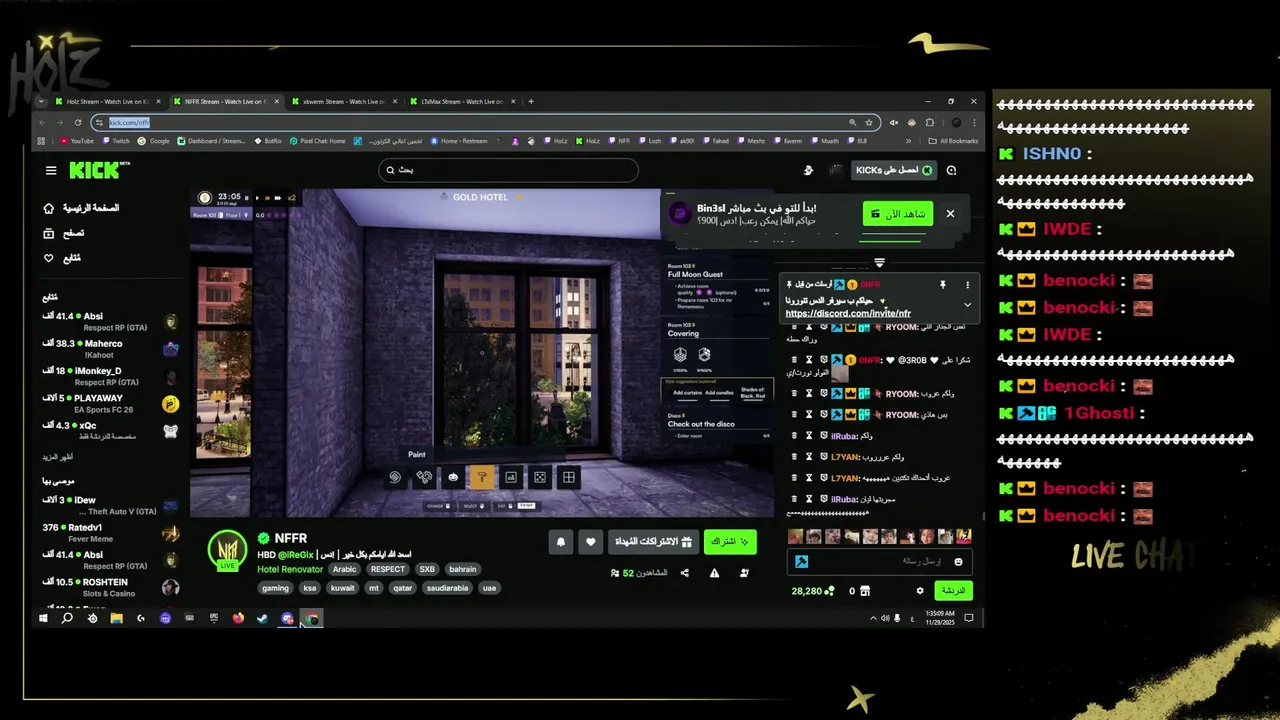Image resolution: width=1280 pixels, height=720 pixels.
Task: Click the taskbar volume speaker icon
Action: click(886, 618)
